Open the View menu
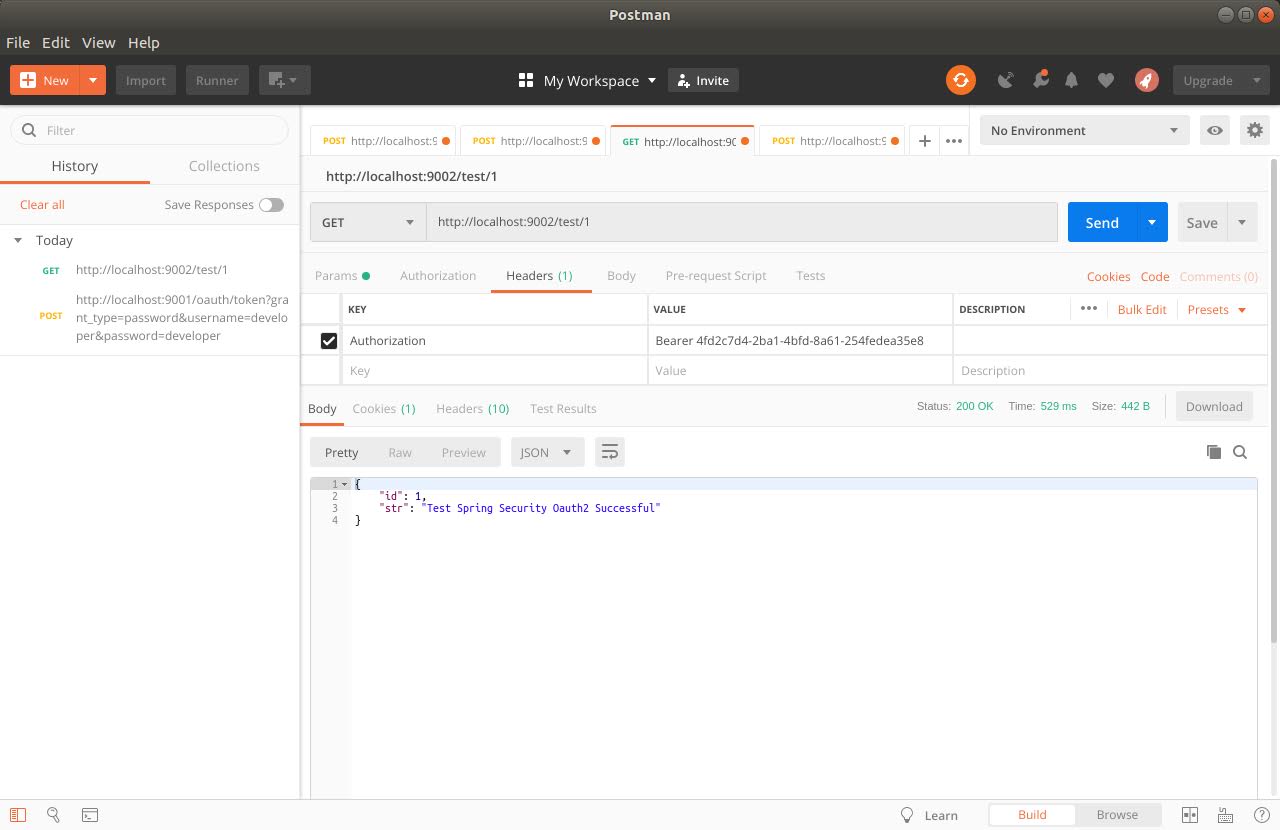1280x830 pixels. tap(98, 42)
